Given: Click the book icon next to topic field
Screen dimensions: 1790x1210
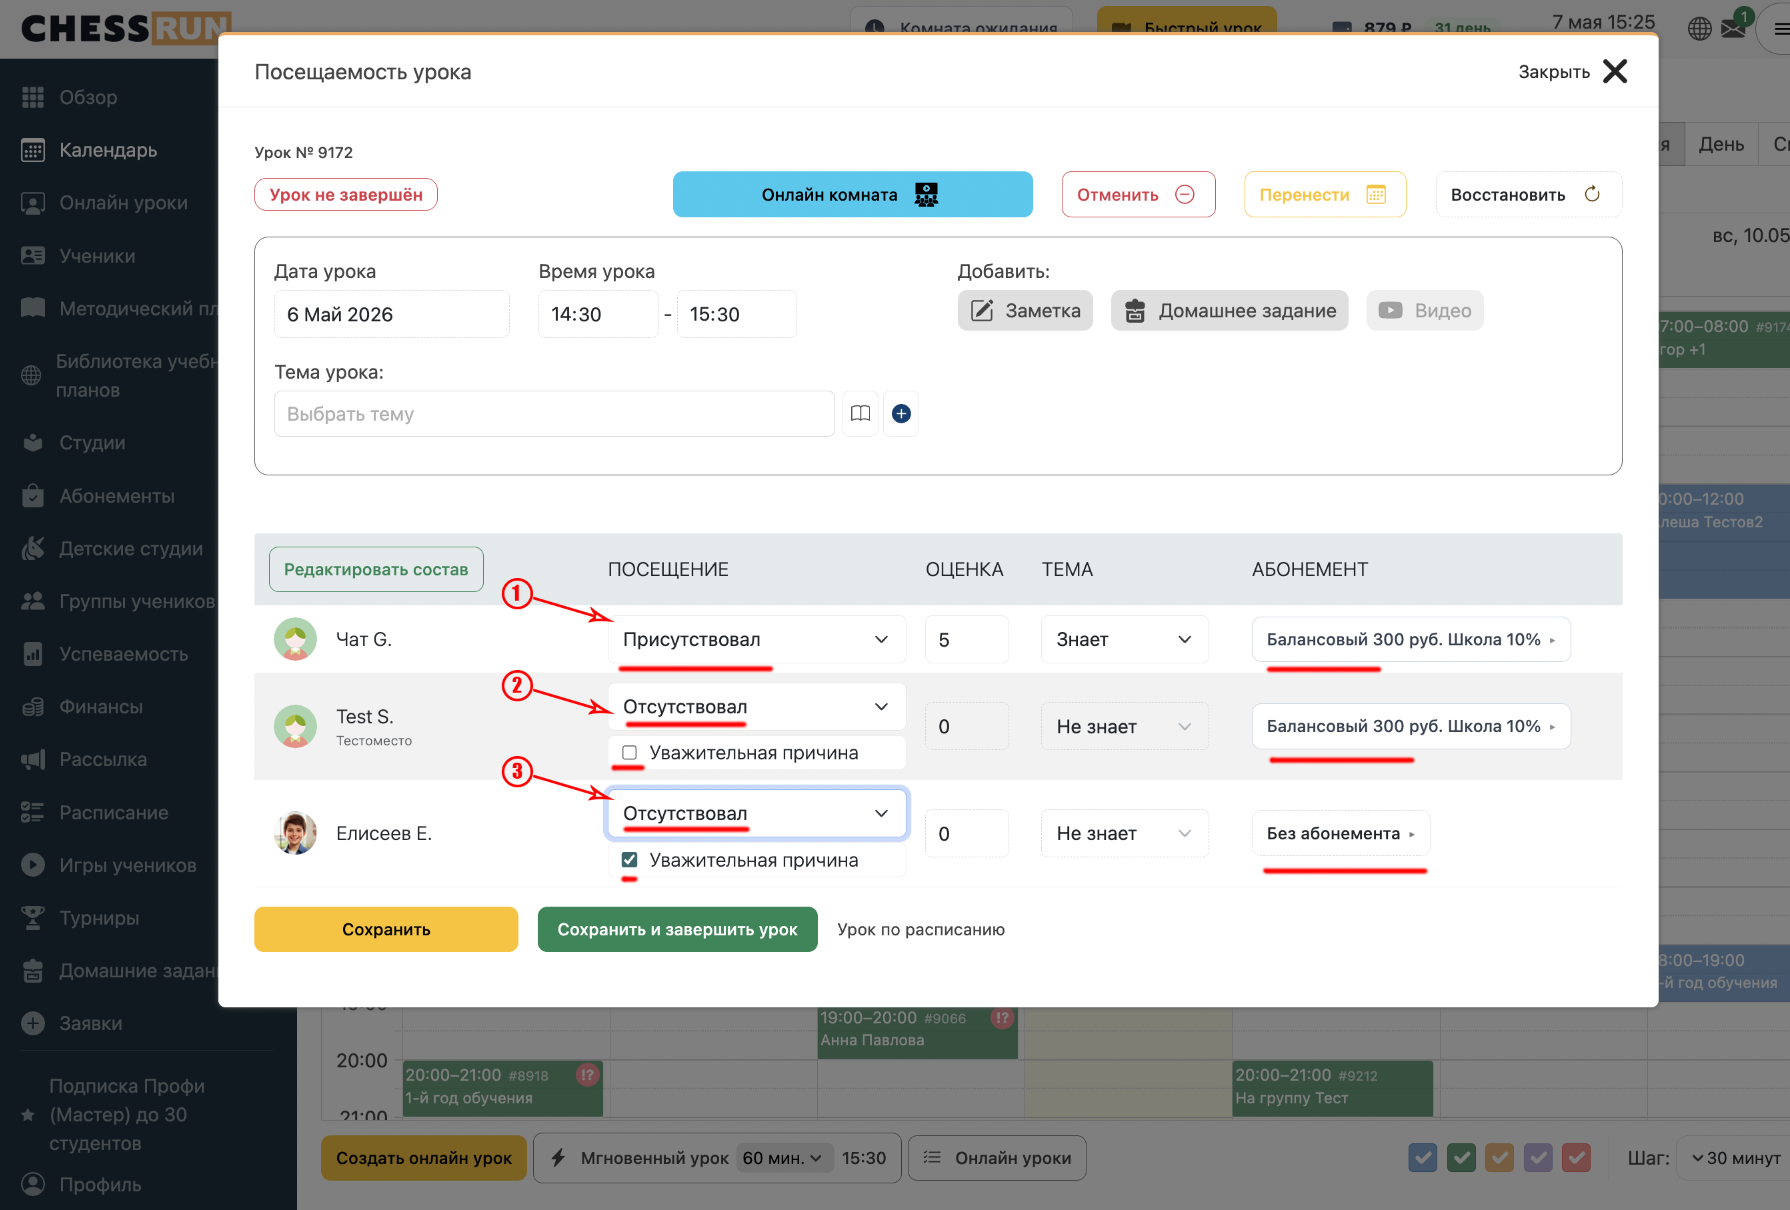Looking at the screenshot, I should coord(860,414).
